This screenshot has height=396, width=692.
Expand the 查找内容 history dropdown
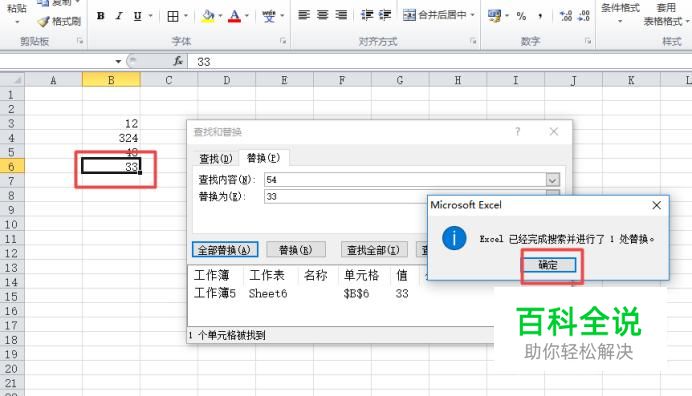tap(553, 180)
